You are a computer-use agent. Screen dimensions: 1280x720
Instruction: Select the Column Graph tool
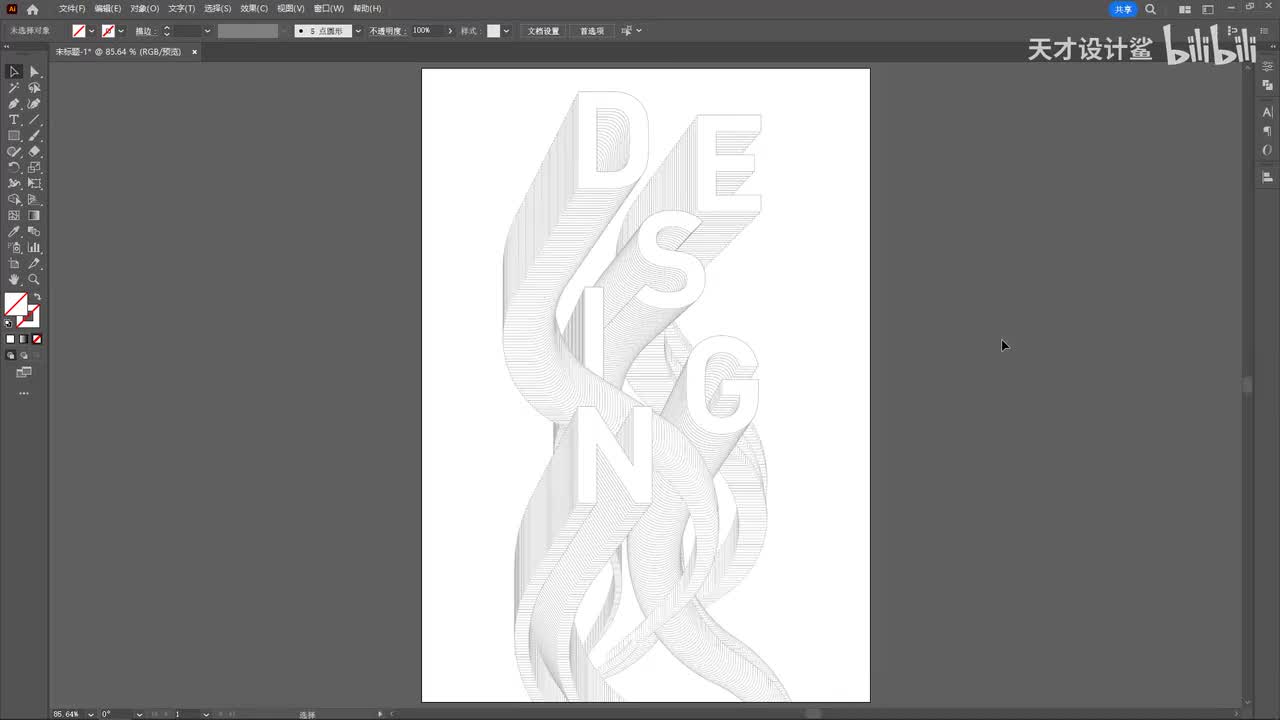click(34, 248)
